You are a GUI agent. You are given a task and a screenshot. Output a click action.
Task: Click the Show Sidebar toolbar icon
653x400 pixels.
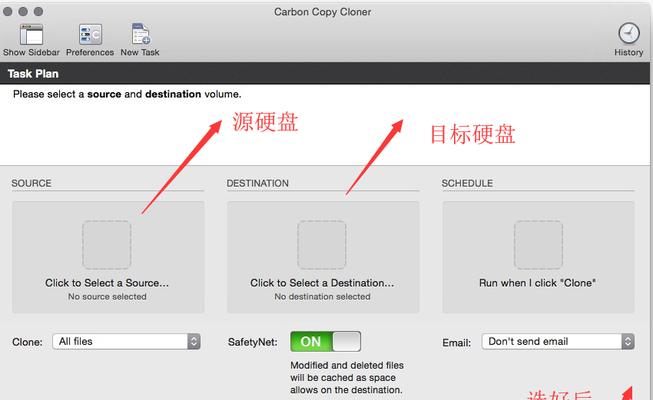coord(31,35)
